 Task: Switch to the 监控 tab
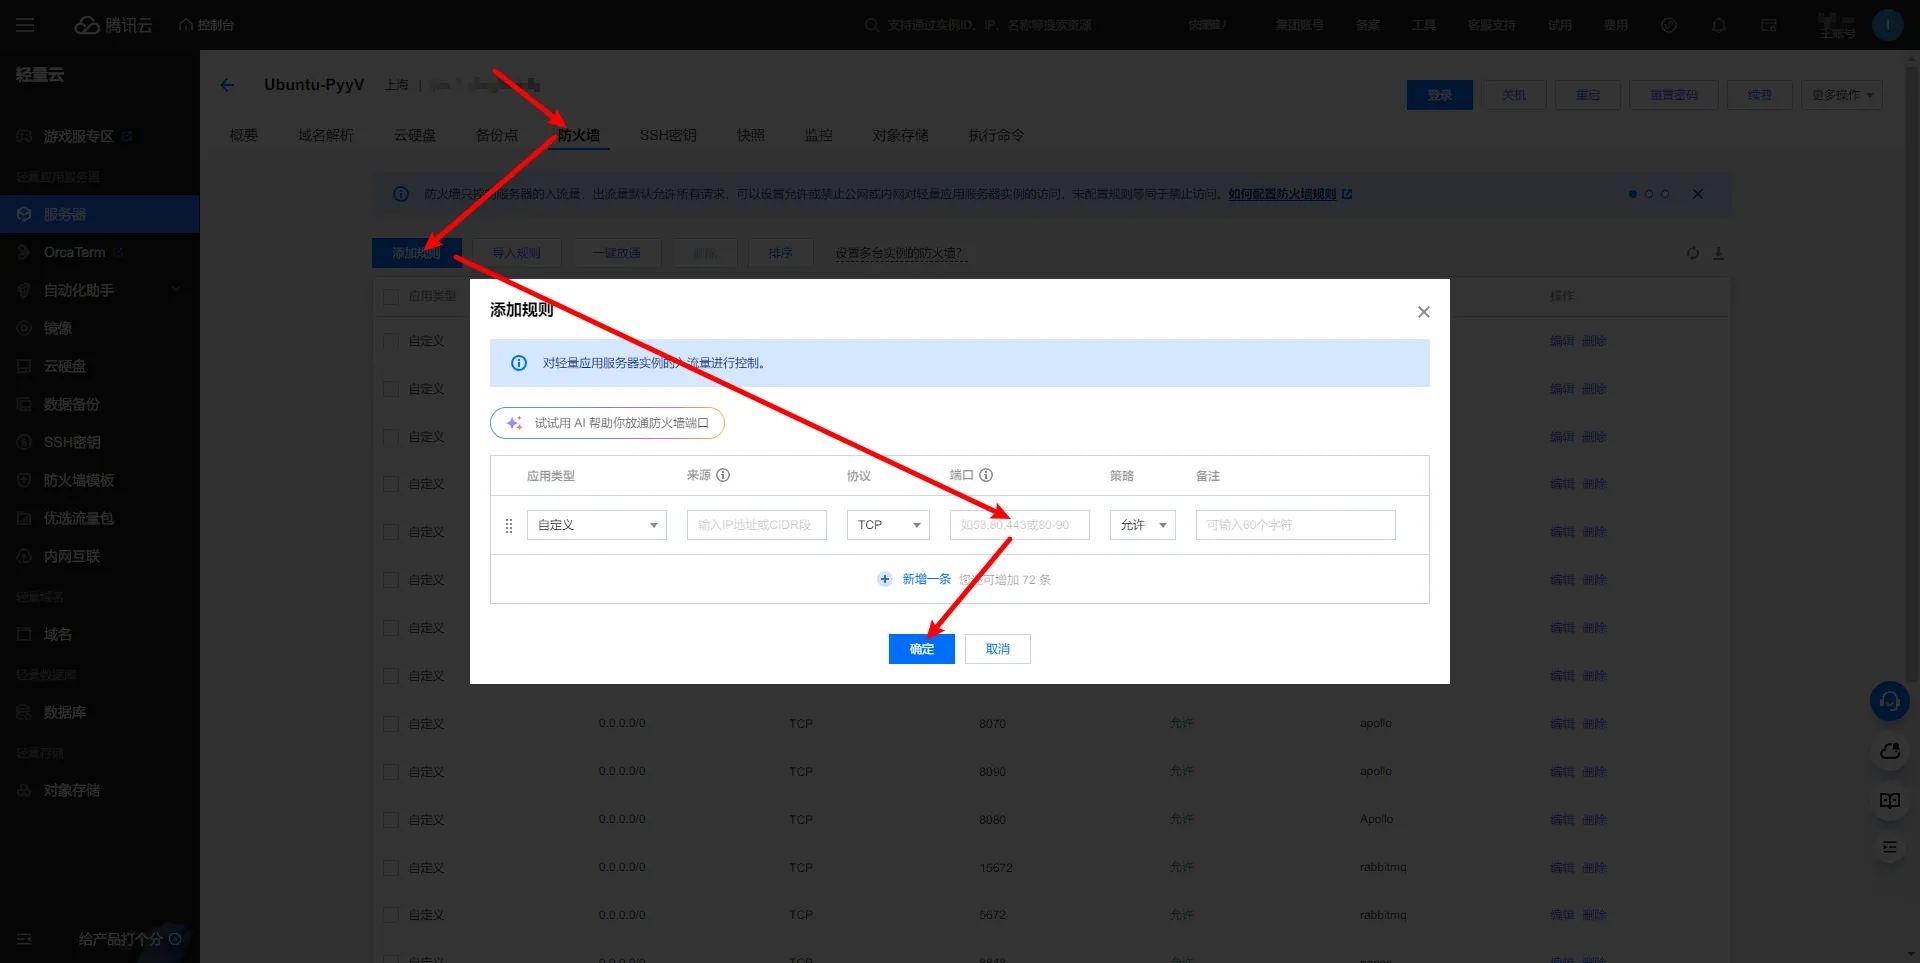[x=819, y=135]
